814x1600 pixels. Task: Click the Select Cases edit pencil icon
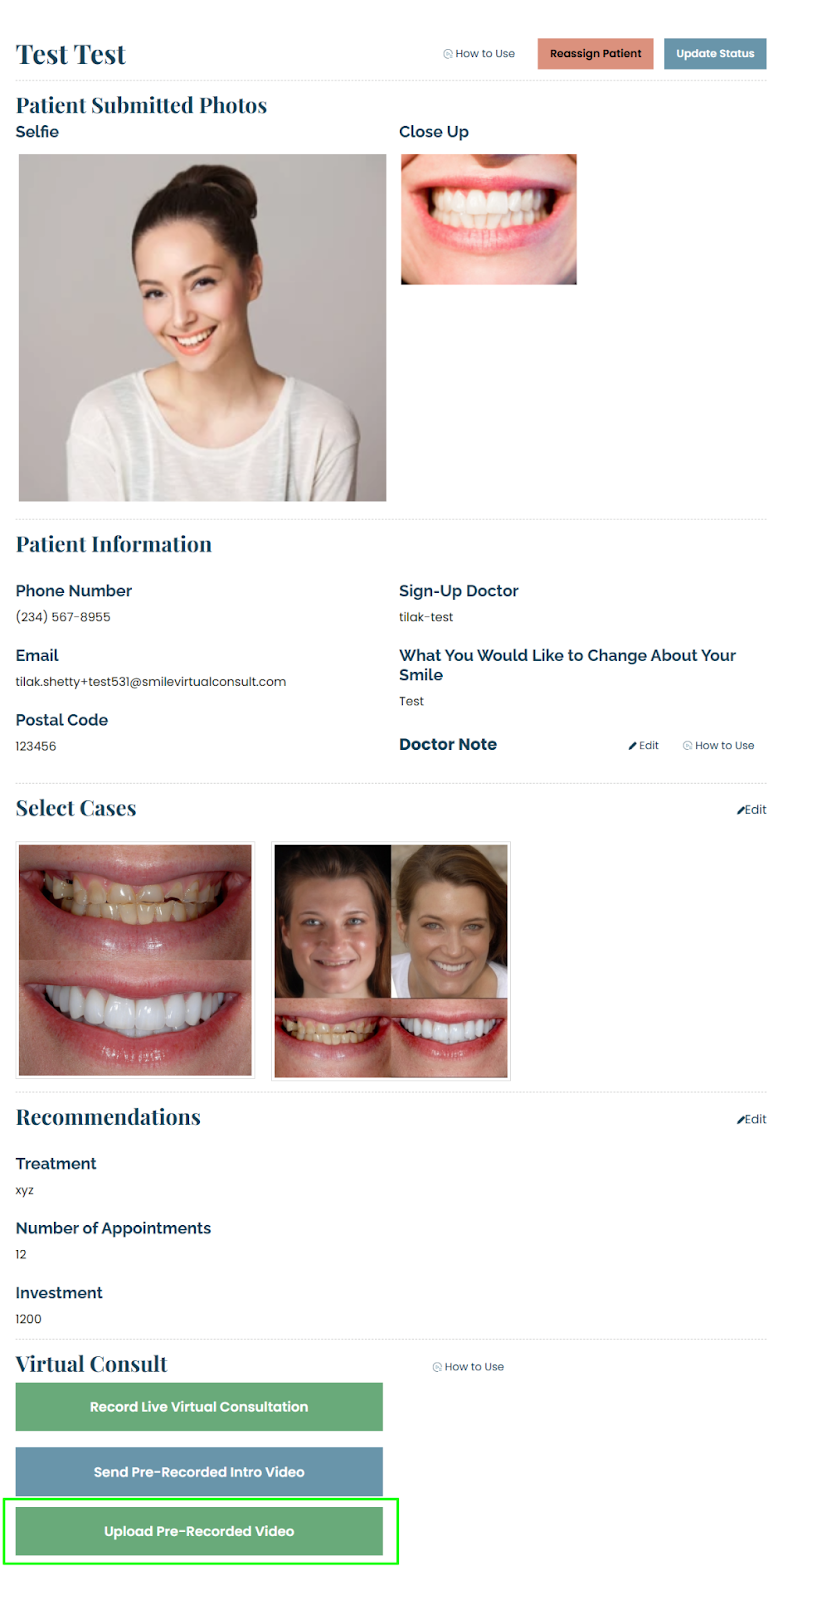point(741,810)
